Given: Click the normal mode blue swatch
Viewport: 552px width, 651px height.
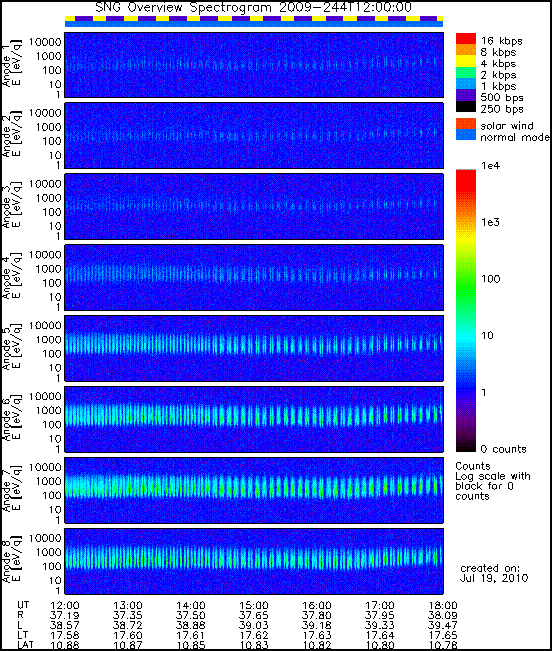Looking at the screenshot, I should (x=466, y=135).
